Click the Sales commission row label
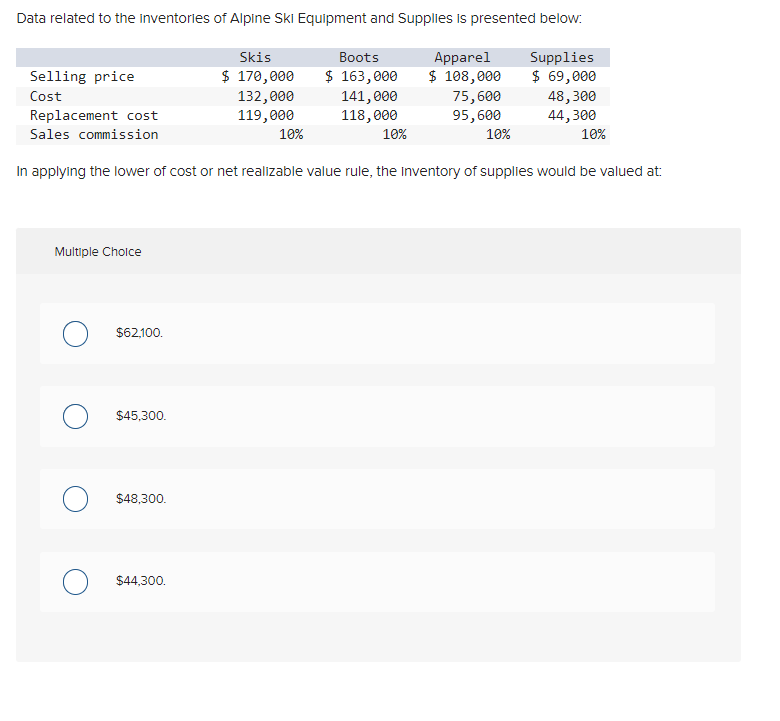 pos(94,134)
